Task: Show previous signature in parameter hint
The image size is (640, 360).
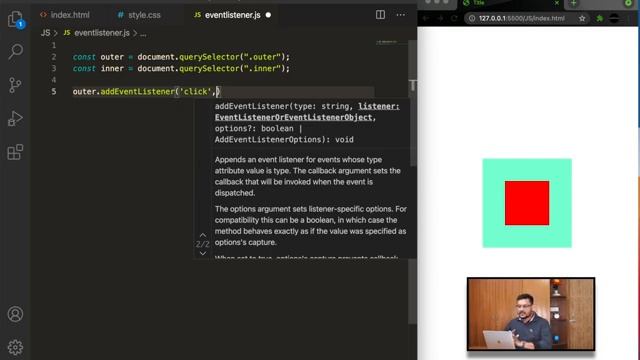Action: click(x=203, y=235)
